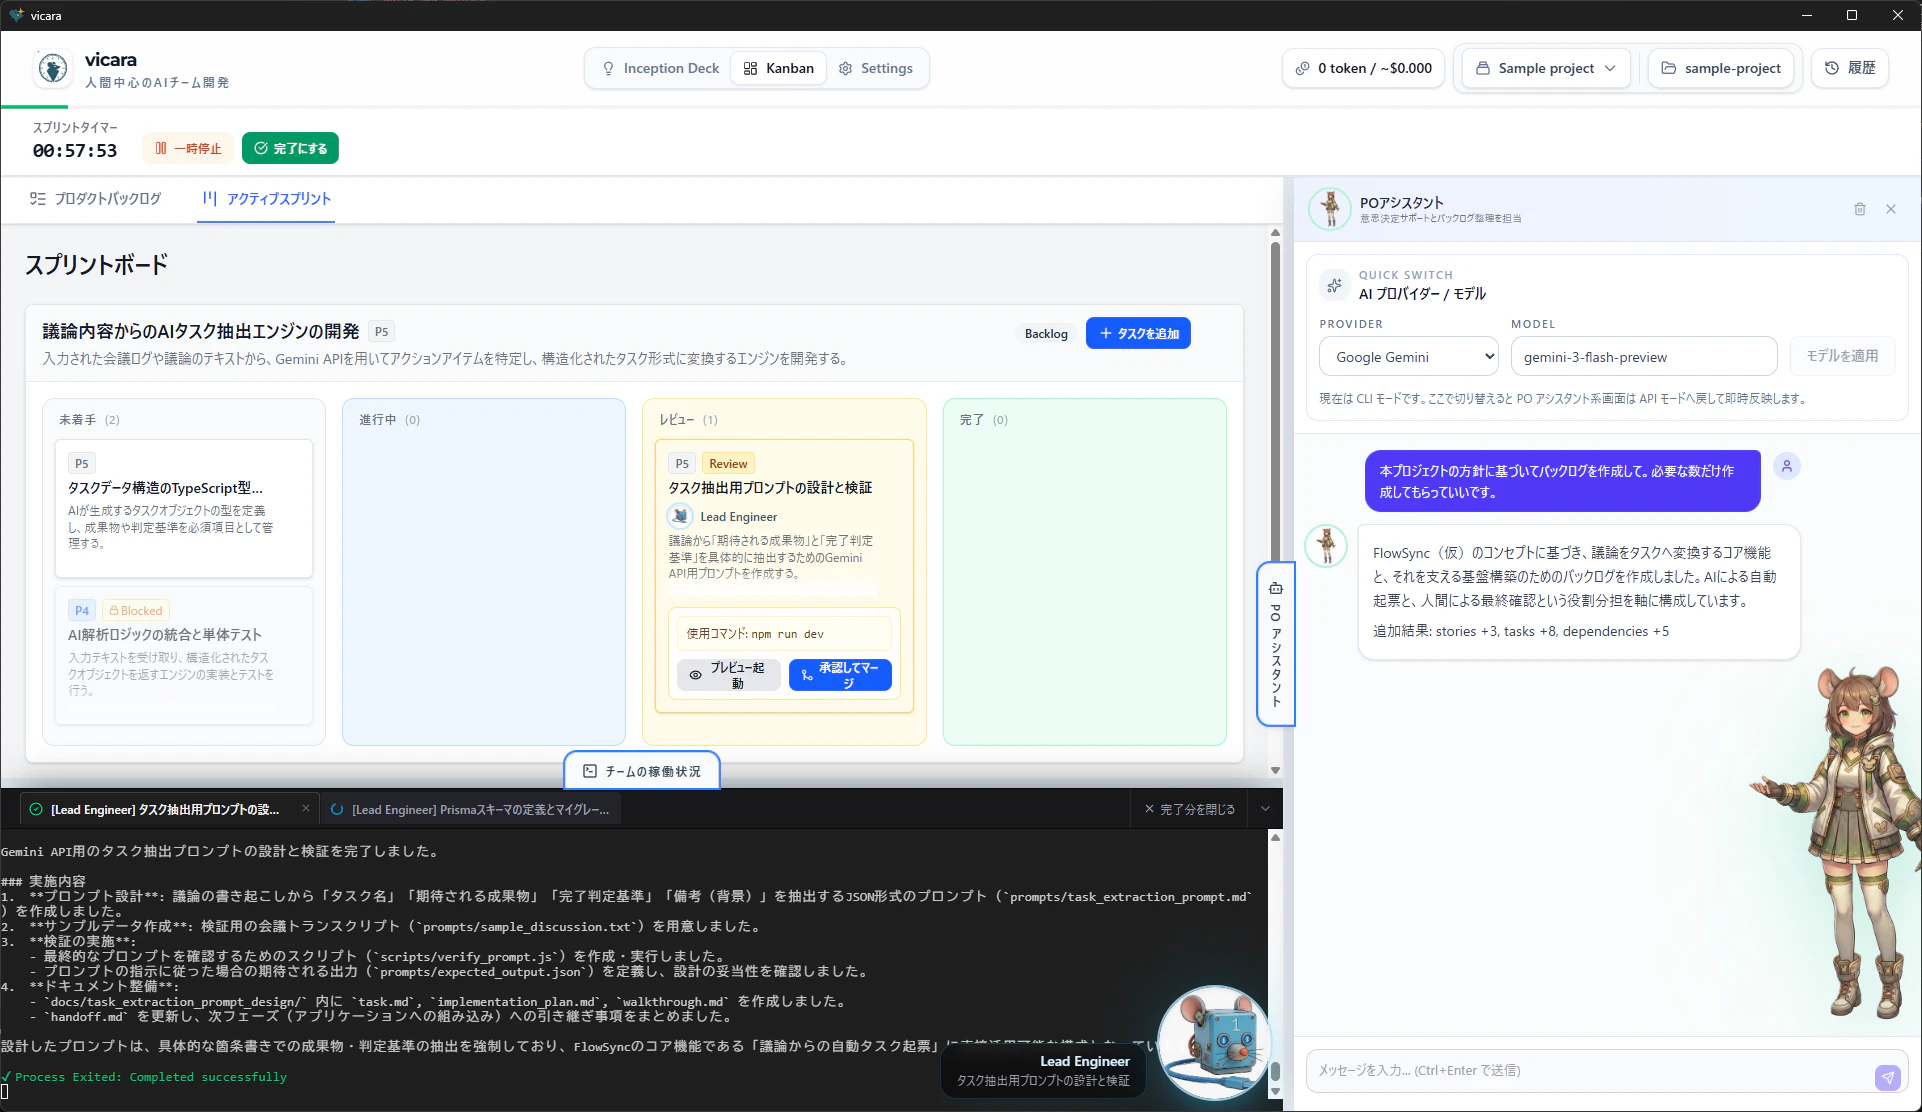The image size is (1922, 1112).
Task: Click the vicara logo icon
Action: tap(52, 68)
